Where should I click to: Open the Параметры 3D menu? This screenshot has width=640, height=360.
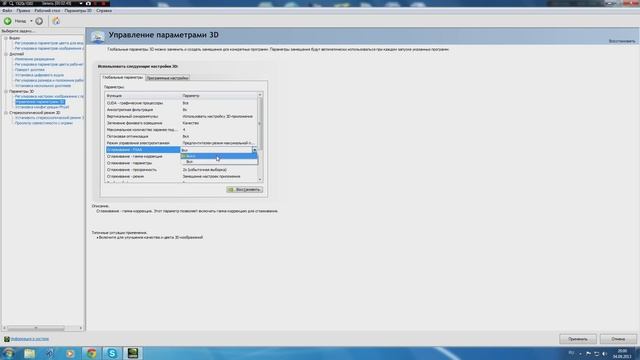78,11
